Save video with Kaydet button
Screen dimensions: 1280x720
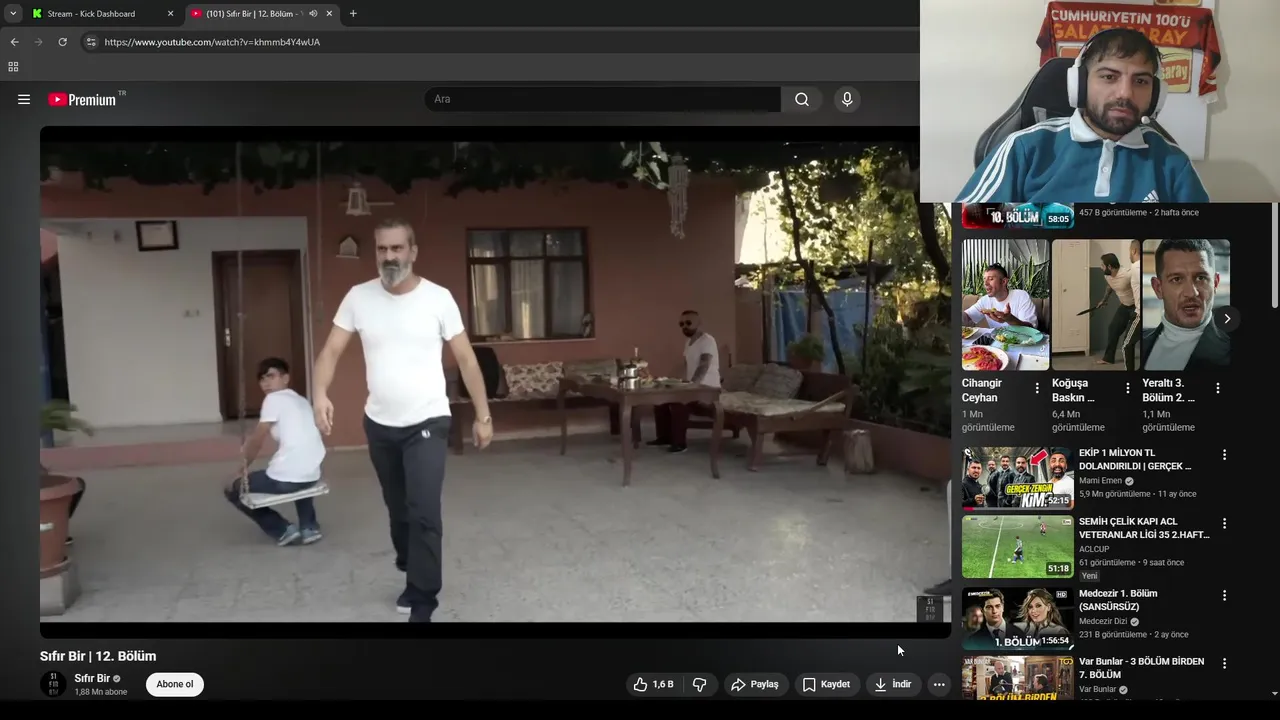coord(826,684)
